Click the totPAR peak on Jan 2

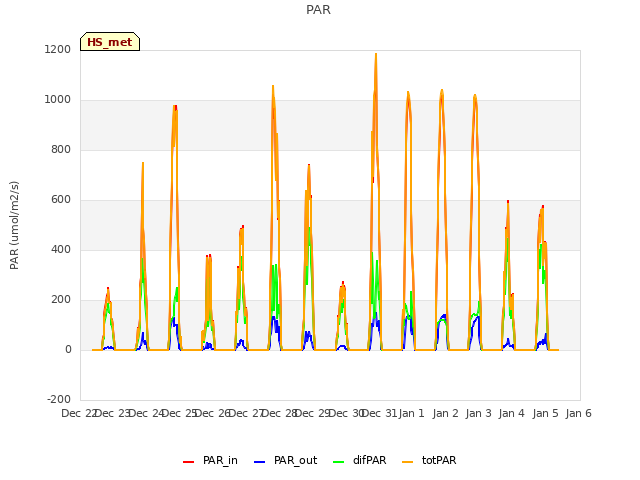pos(442,90)
